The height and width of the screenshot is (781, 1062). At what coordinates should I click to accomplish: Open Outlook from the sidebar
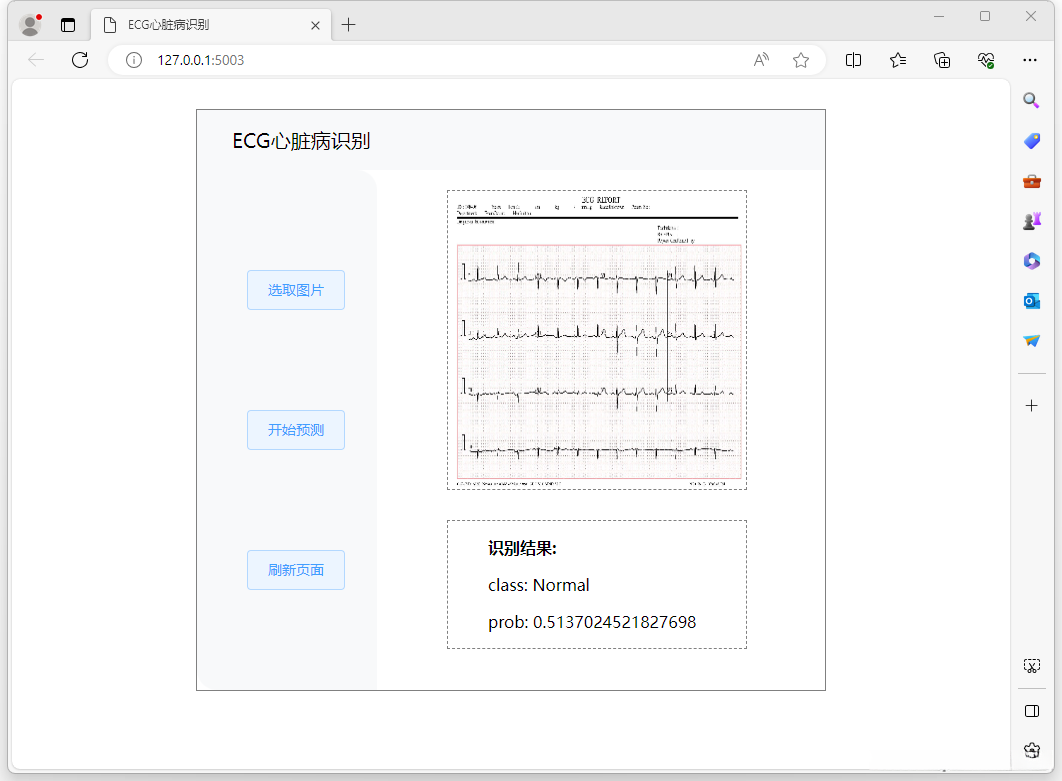1031,300
